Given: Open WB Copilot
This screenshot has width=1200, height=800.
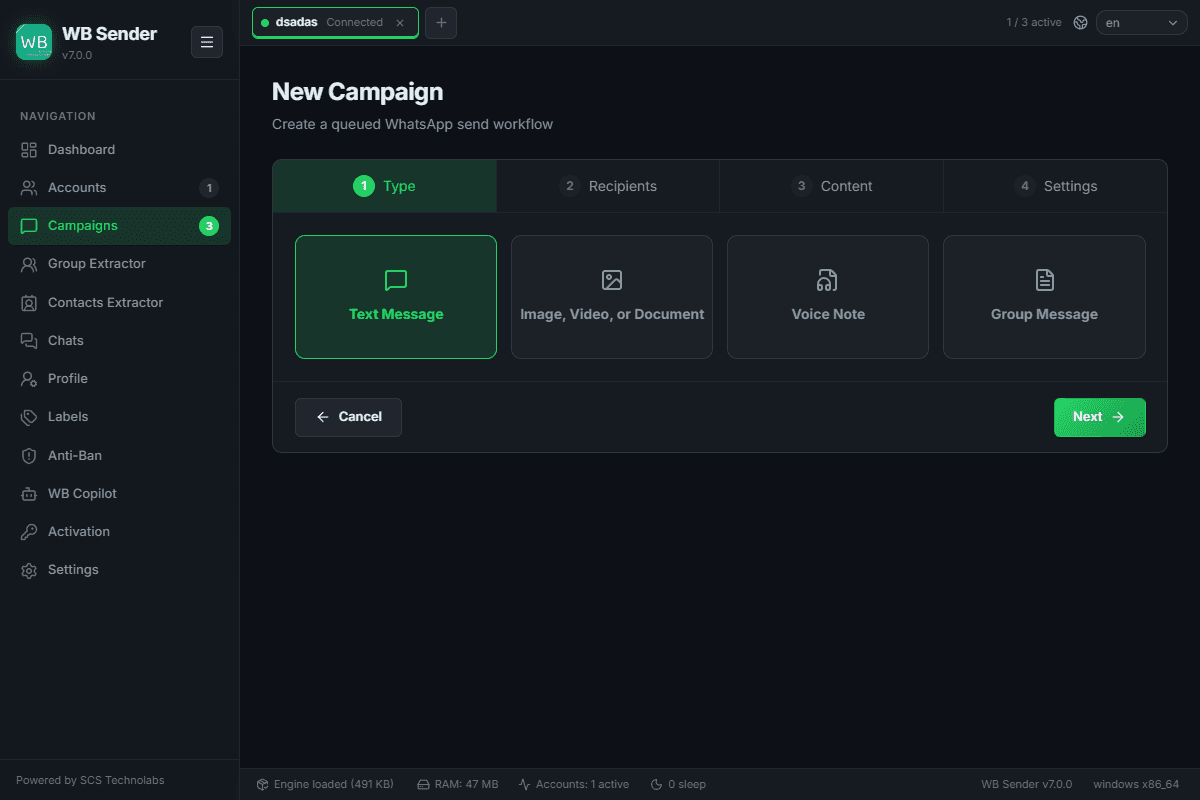Looking at the screenshot, I should (119, 494).
